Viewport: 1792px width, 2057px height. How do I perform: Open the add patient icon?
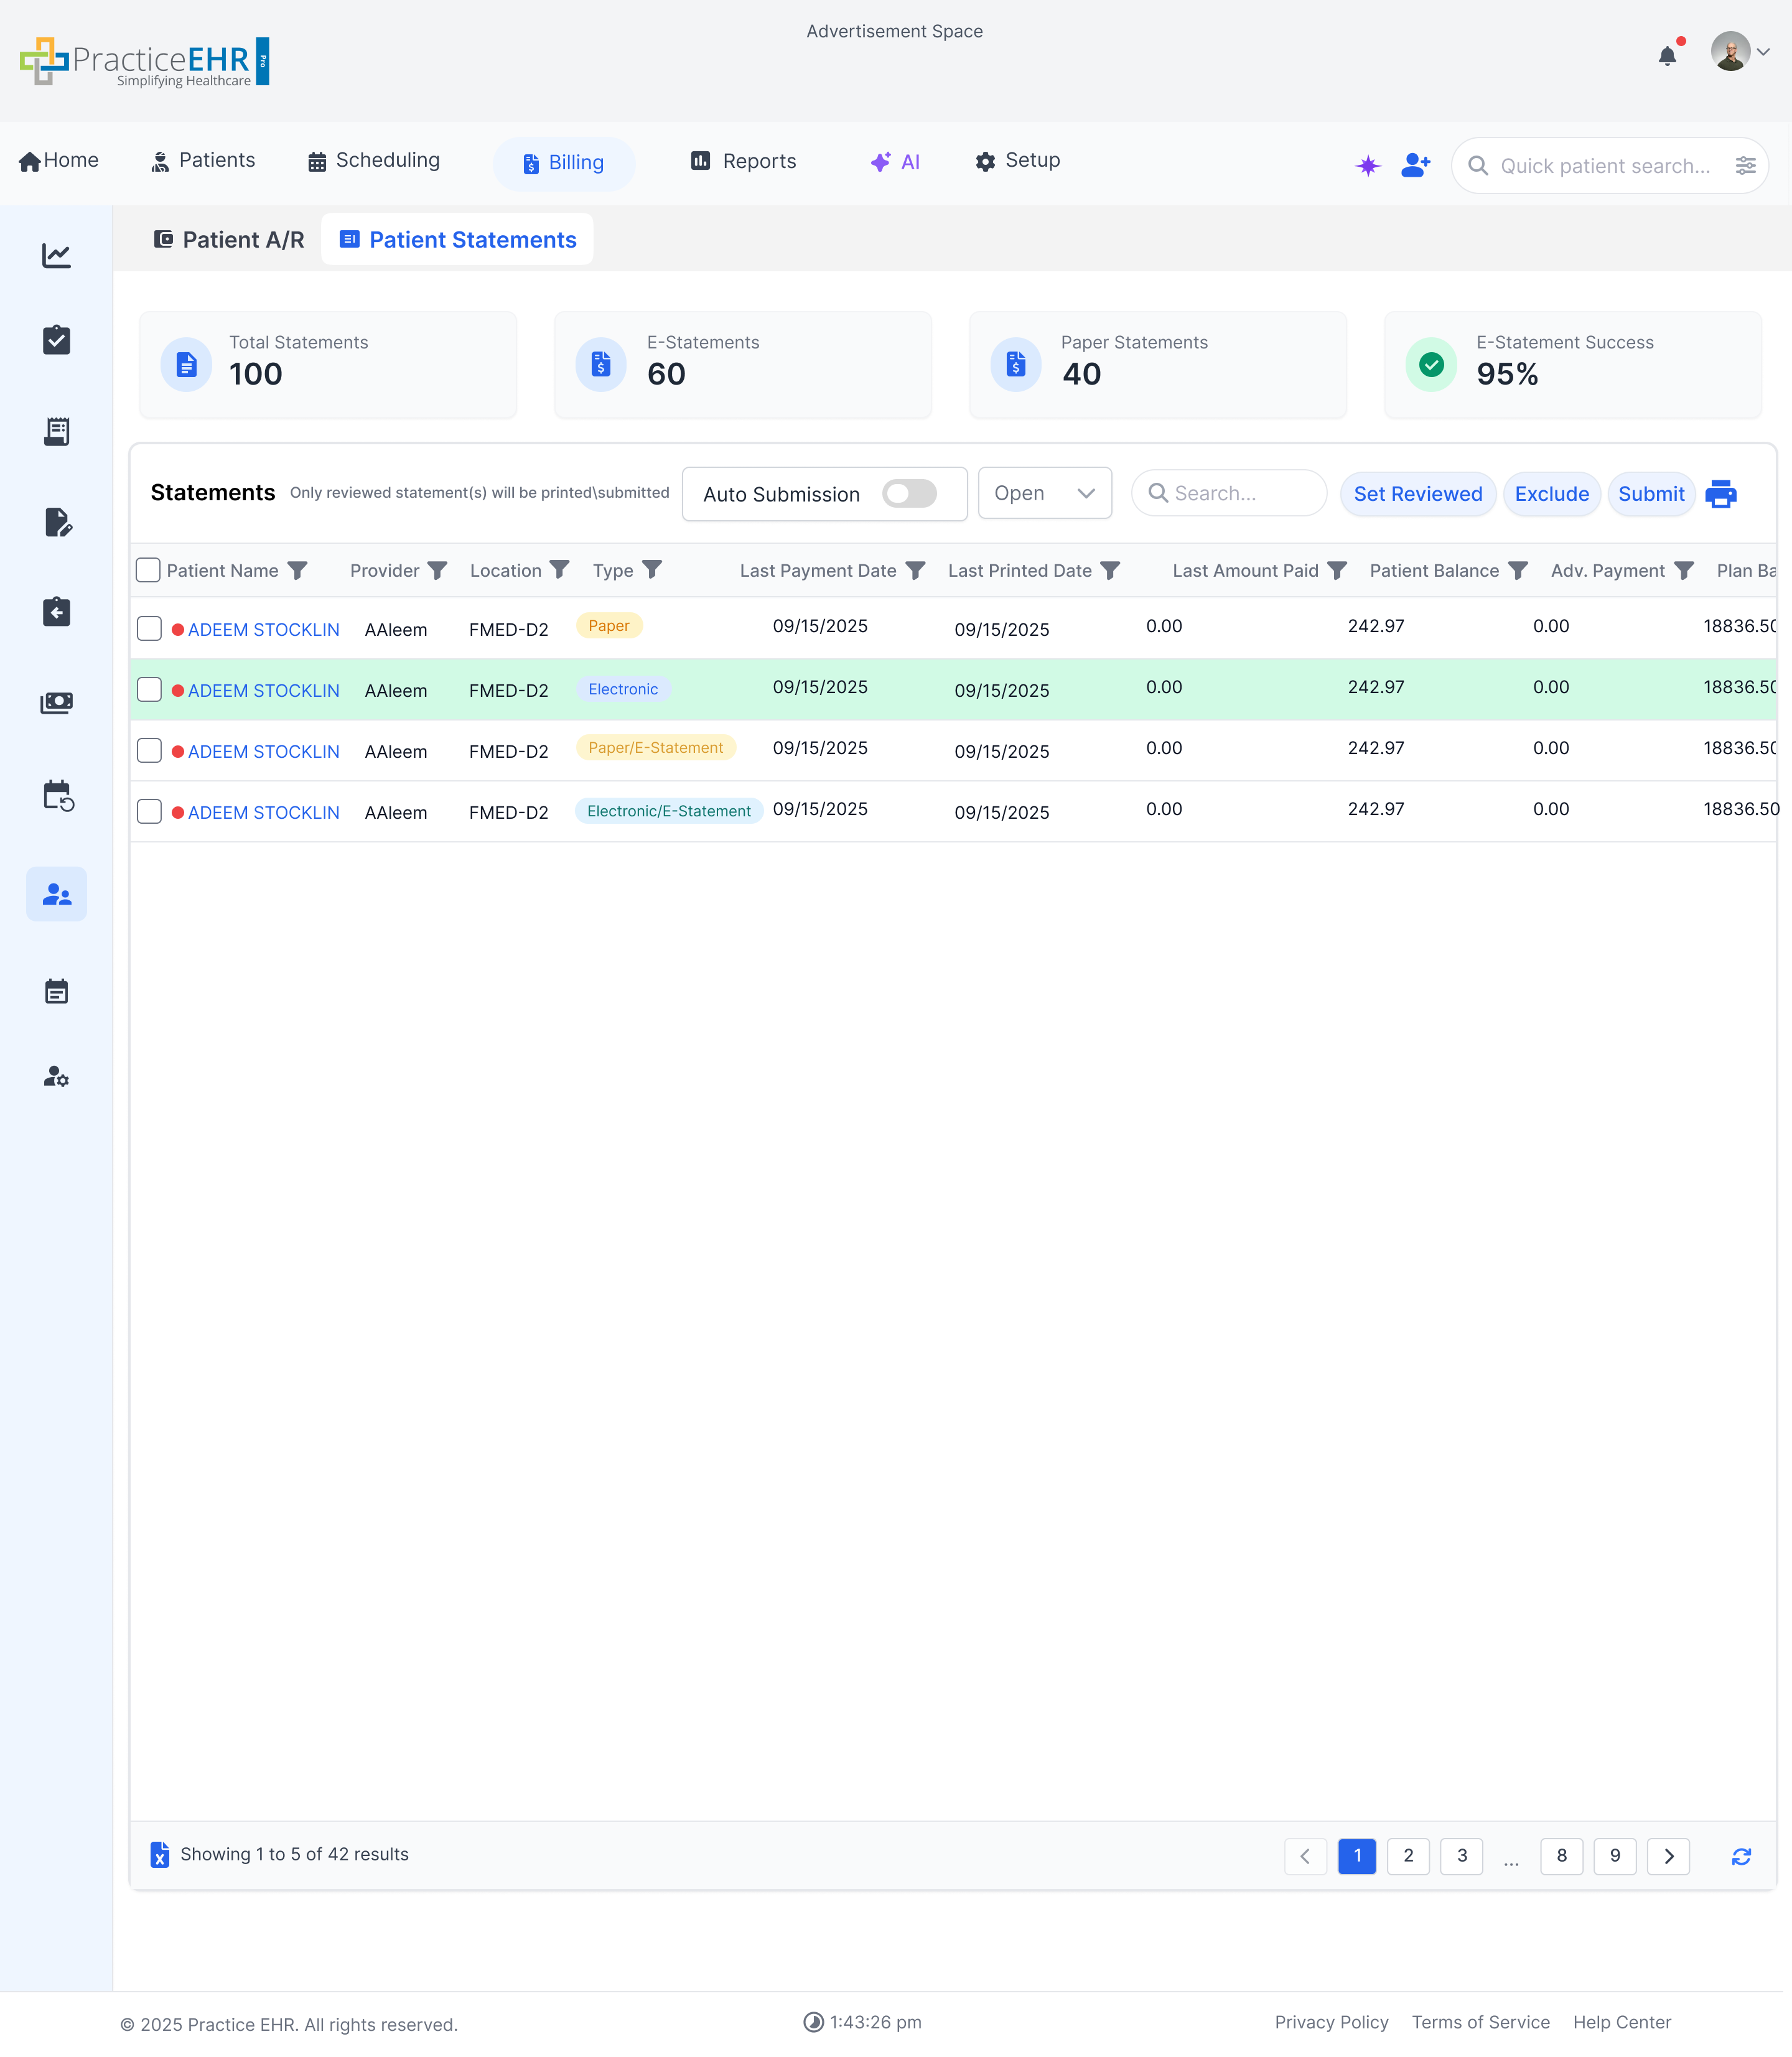pyautogui.click(x=1416, y=165)
